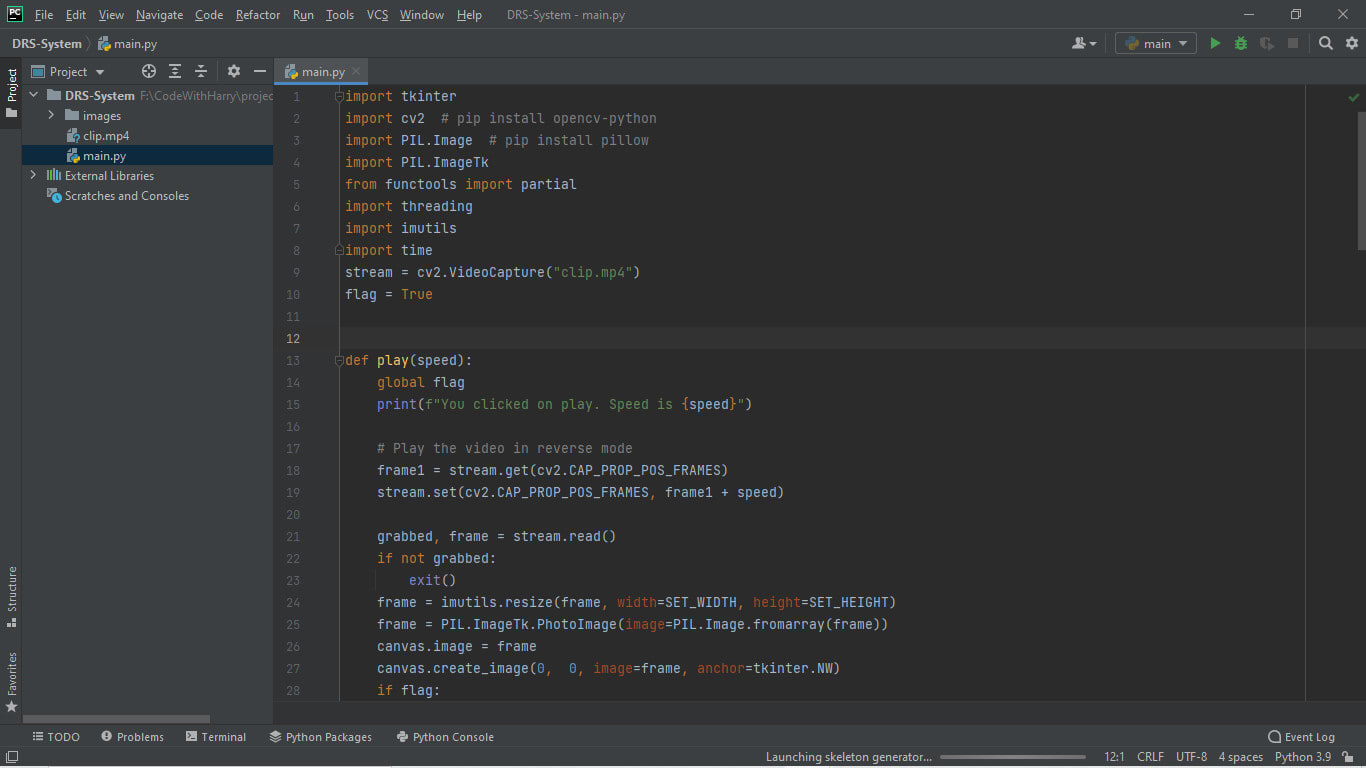Expand the images folder in tree
The image size is (1366, 768).
[x=51, y=116]
